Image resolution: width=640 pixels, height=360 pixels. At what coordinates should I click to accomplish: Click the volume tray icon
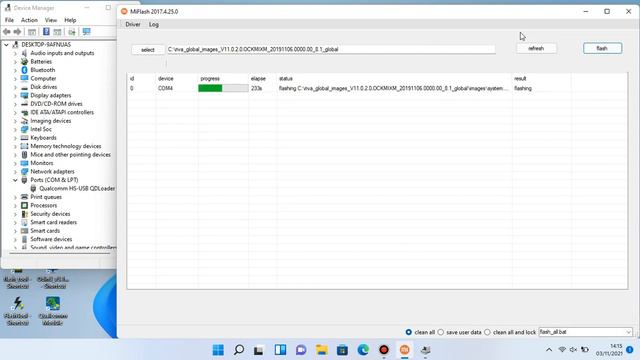tap(573, 350)
